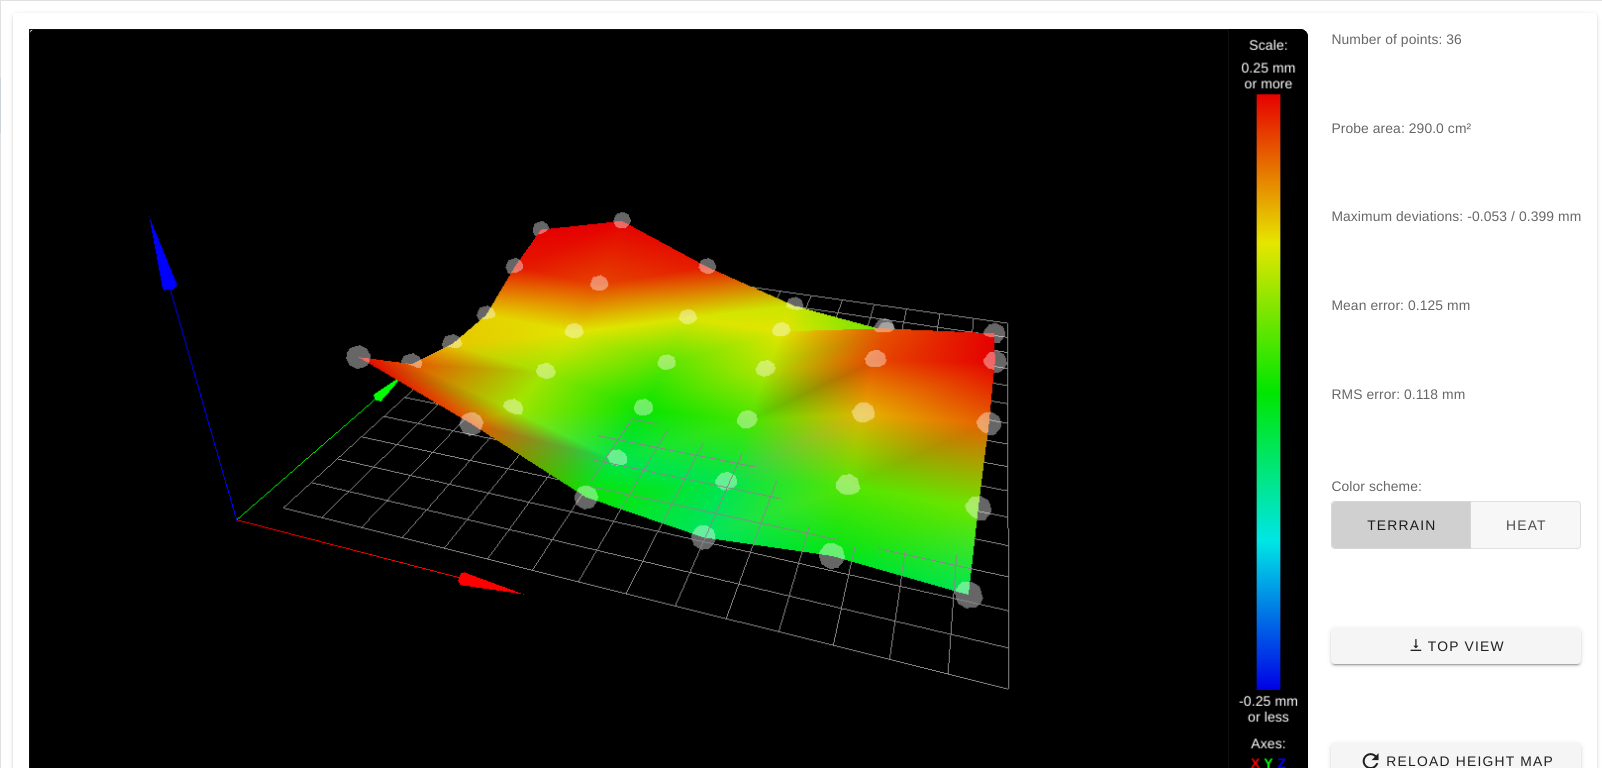
Task: Click the download-arrow icon beside TOP VIEW
Action: pos(1416,646)
